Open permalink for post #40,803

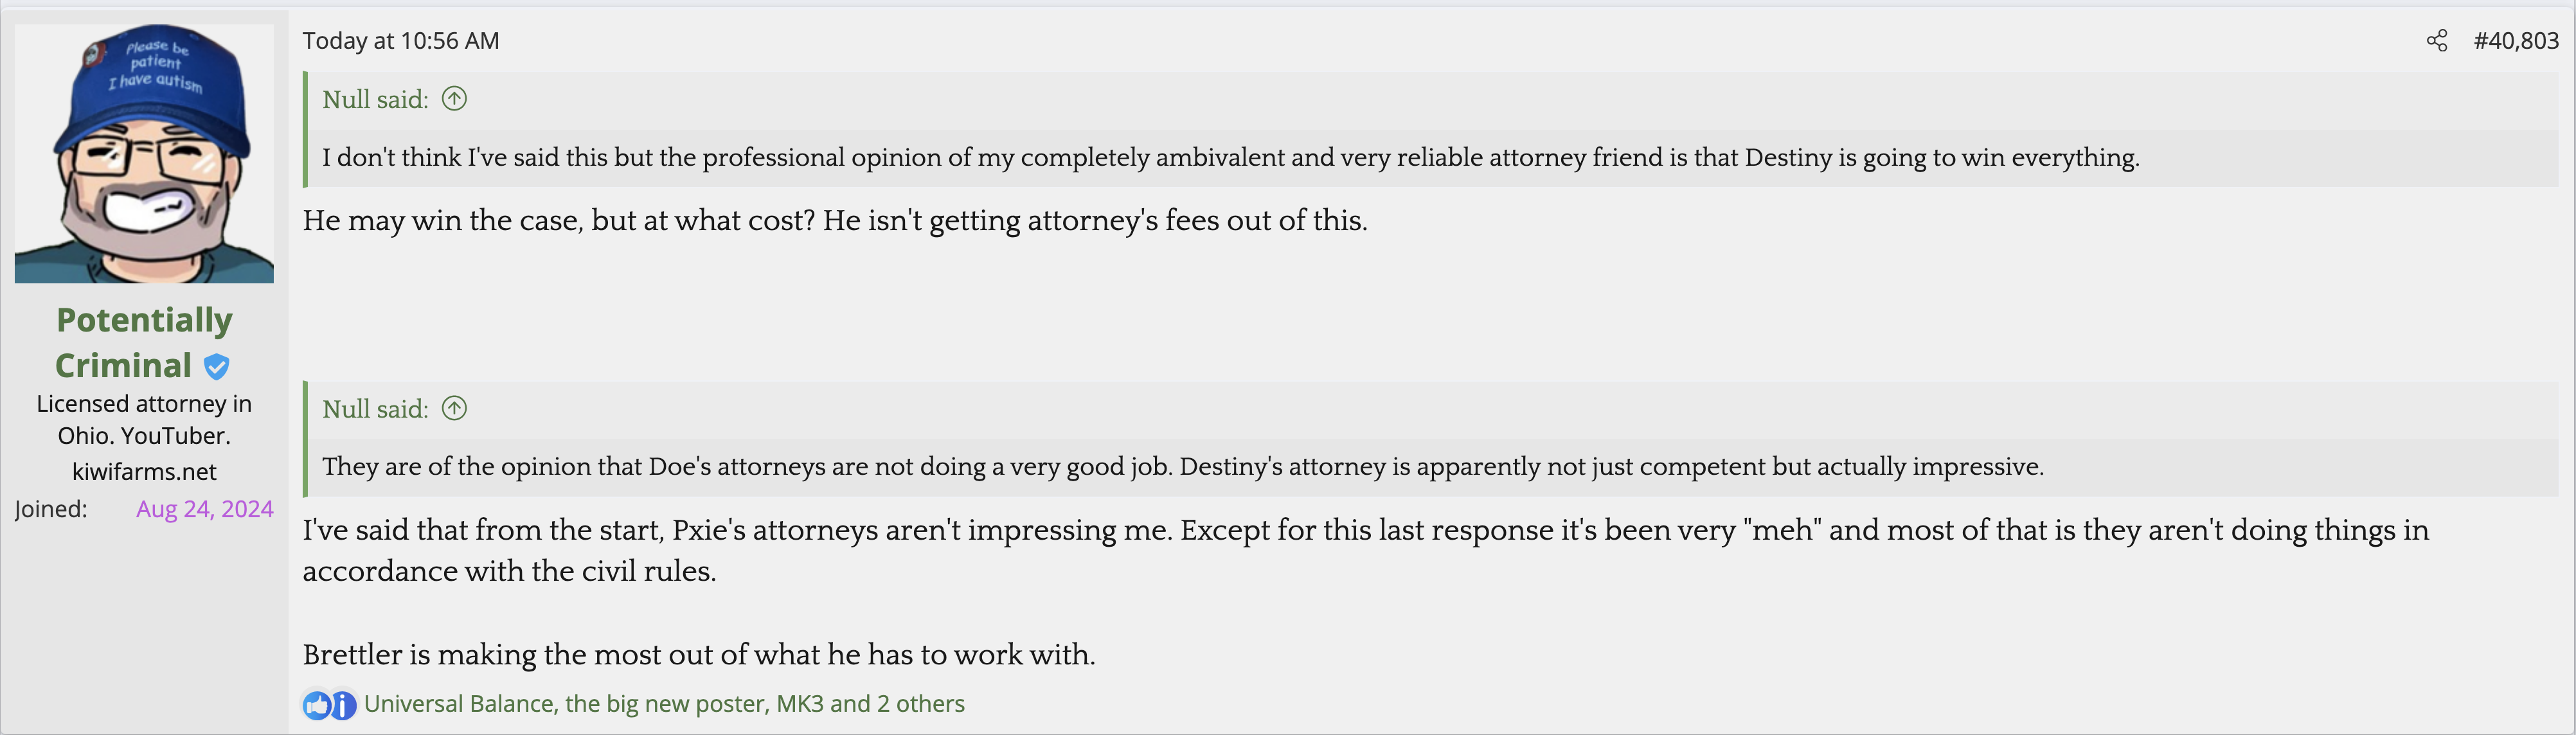[2515, 41]
